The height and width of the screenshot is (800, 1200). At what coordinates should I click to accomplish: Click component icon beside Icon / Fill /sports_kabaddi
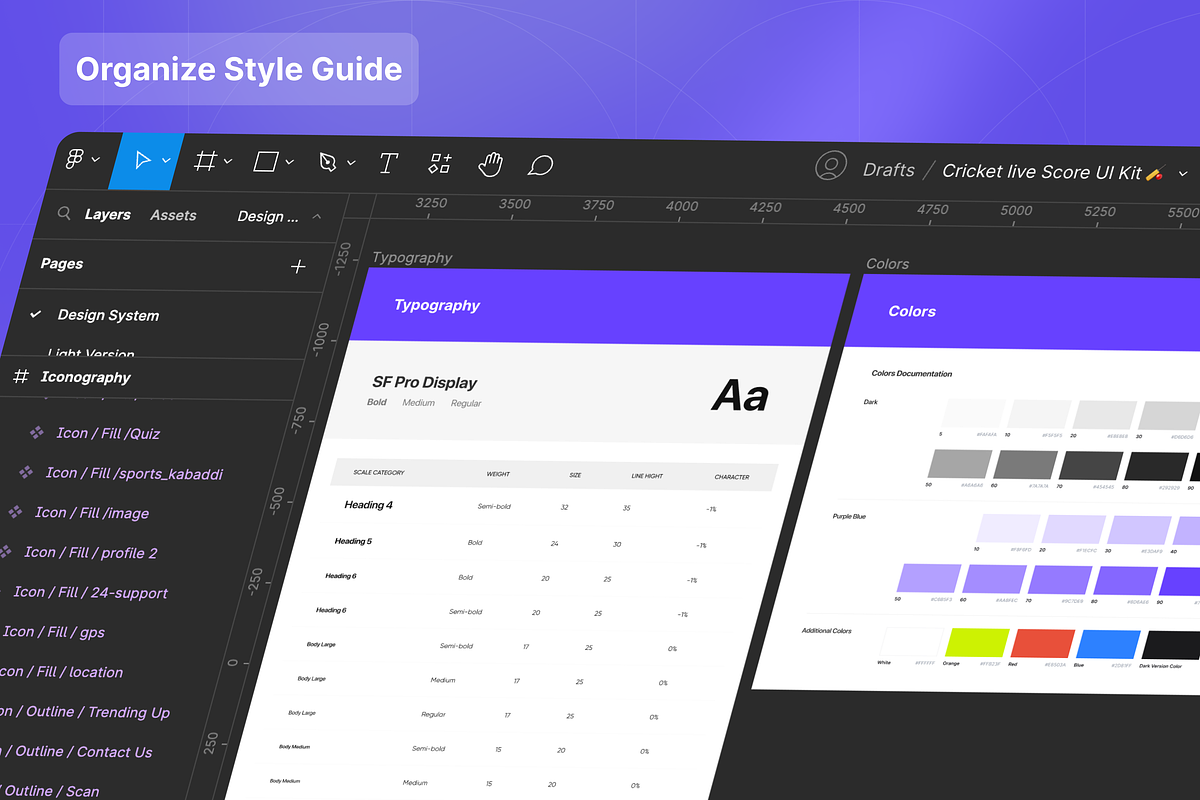[x=26, y=472]
